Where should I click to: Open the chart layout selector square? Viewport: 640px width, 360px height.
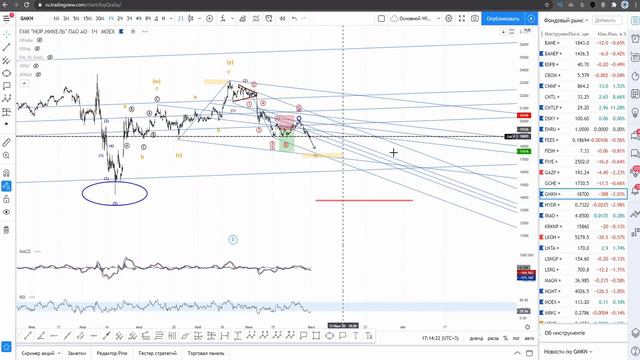point(381,18)
